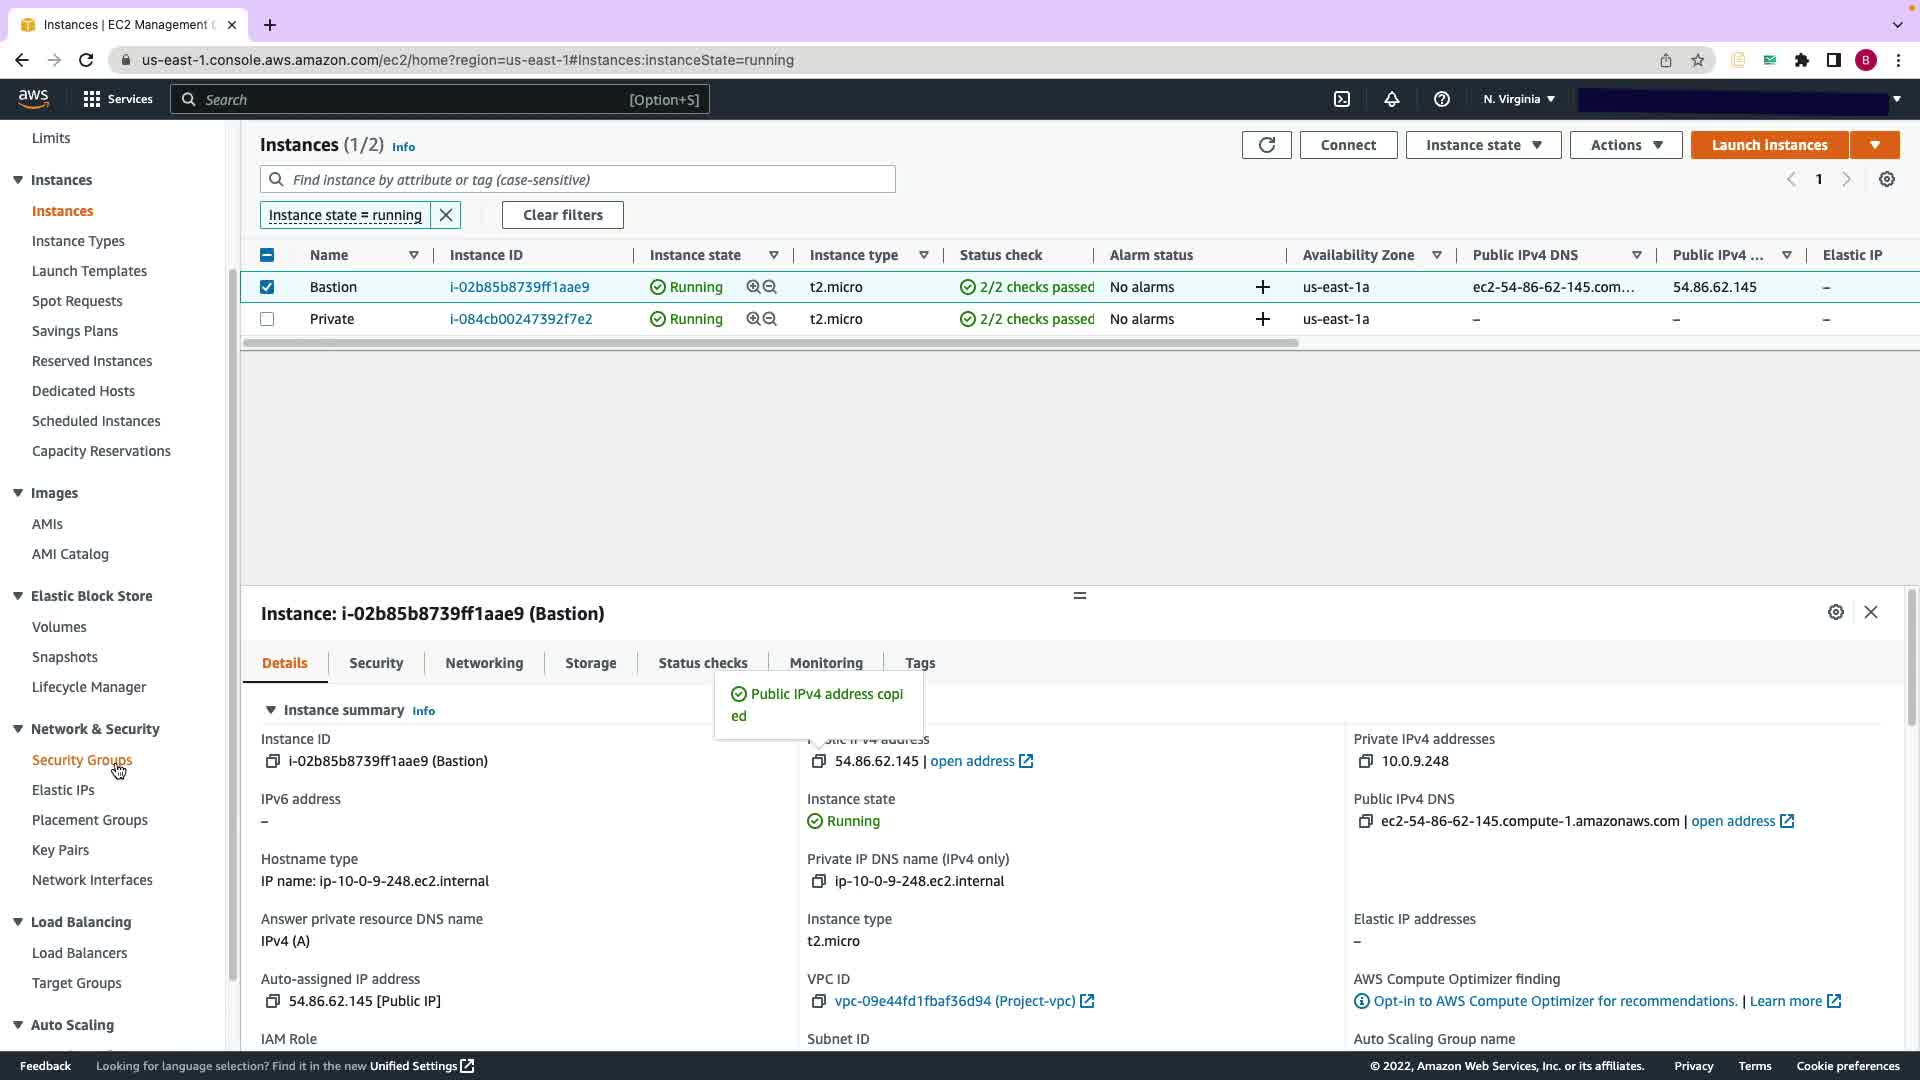Open the Instance state dropdown
1920x1080 pixels.
(x=1483, y=145)
